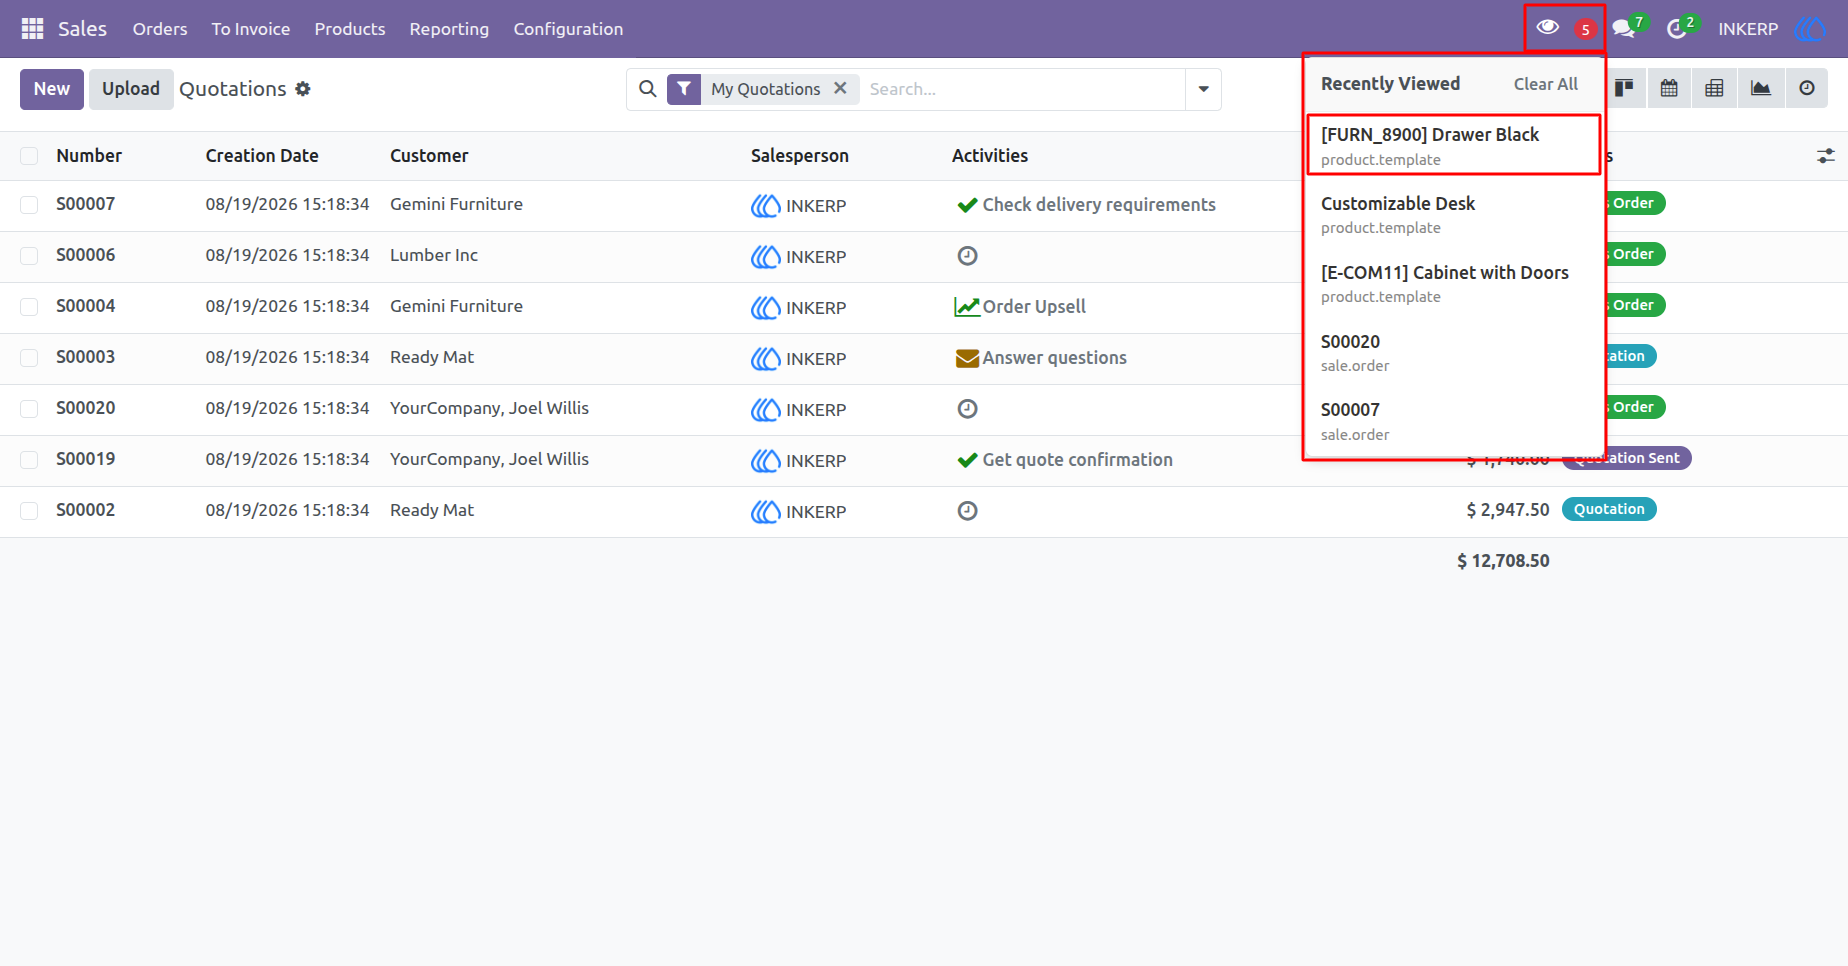Click the New button
Viewport: 1848px width, 966px height.
coord(52,89)
